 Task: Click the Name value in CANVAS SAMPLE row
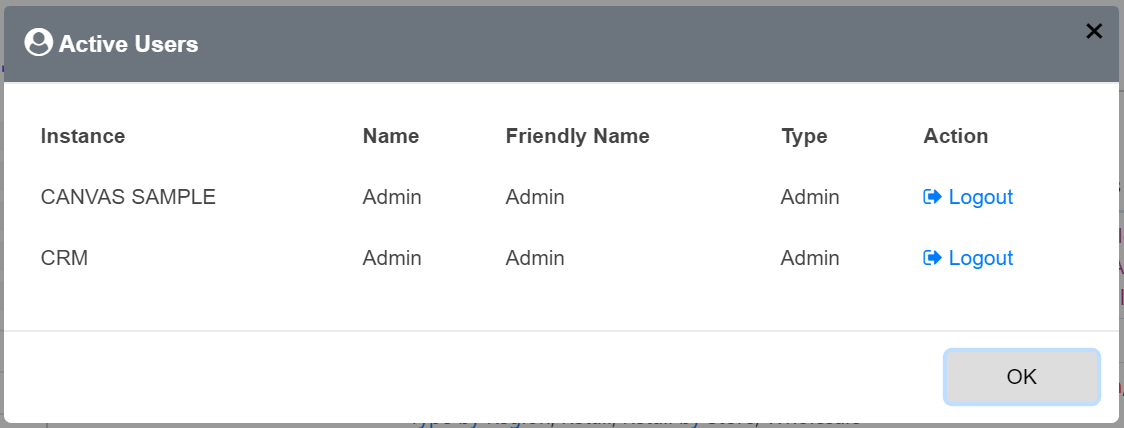pos(392,197)
